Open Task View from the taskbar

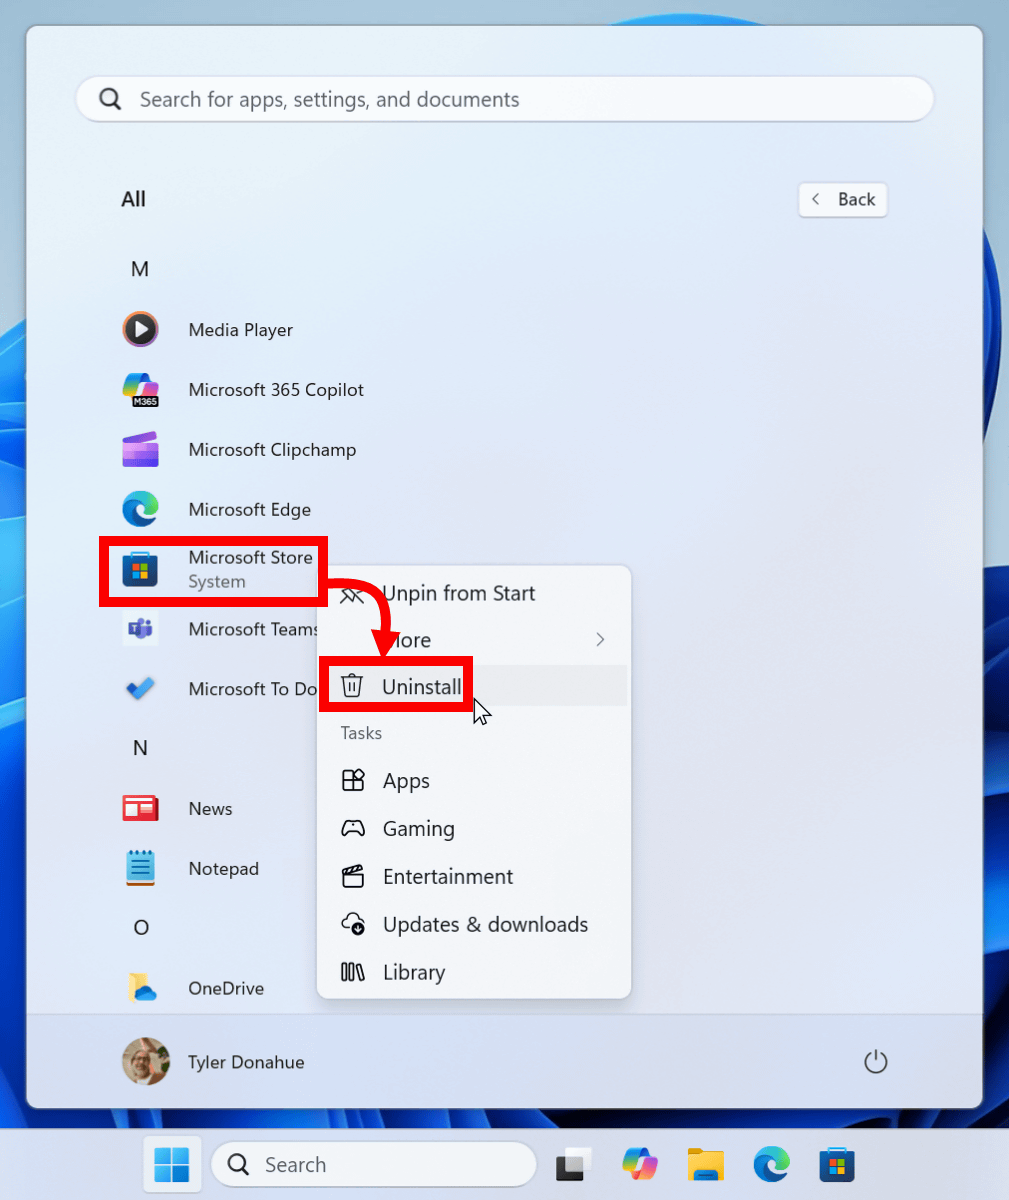coord(573,1164)
